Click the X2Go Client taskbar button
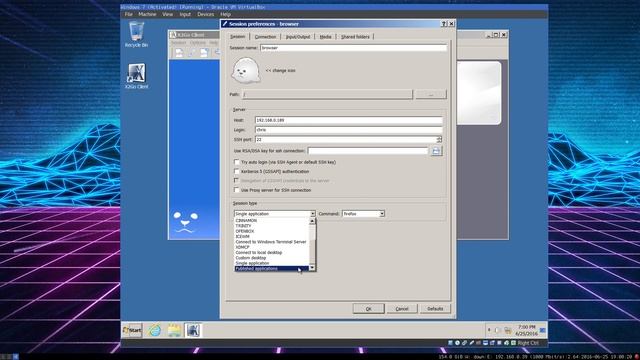The image size is (640, 360). [x=193, y=330]
